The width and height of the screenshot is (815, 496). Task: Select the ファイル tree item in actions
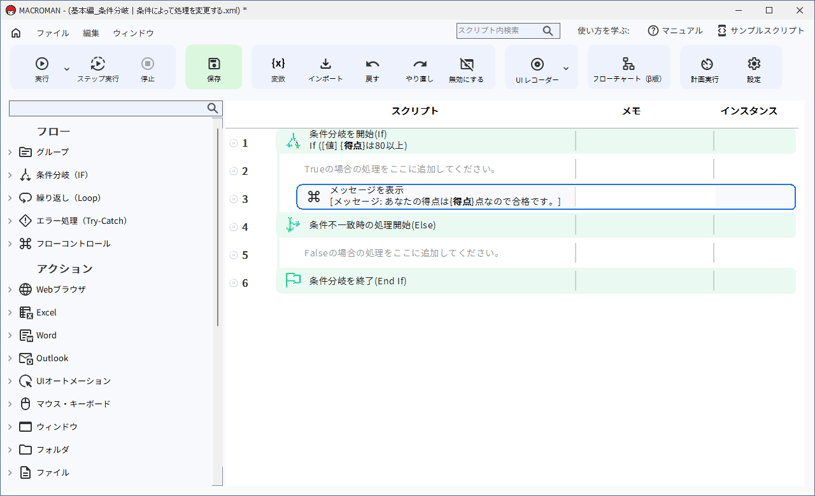pyautogui.click(x=52, y=472)
